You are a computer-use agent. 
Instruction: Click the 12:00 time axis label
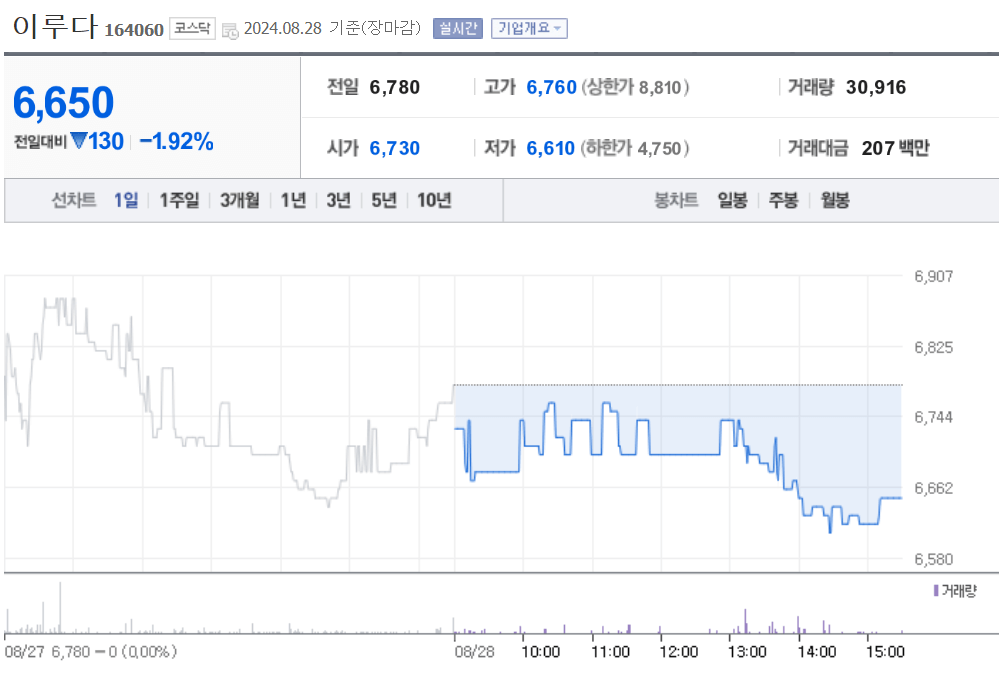[679, 652]
